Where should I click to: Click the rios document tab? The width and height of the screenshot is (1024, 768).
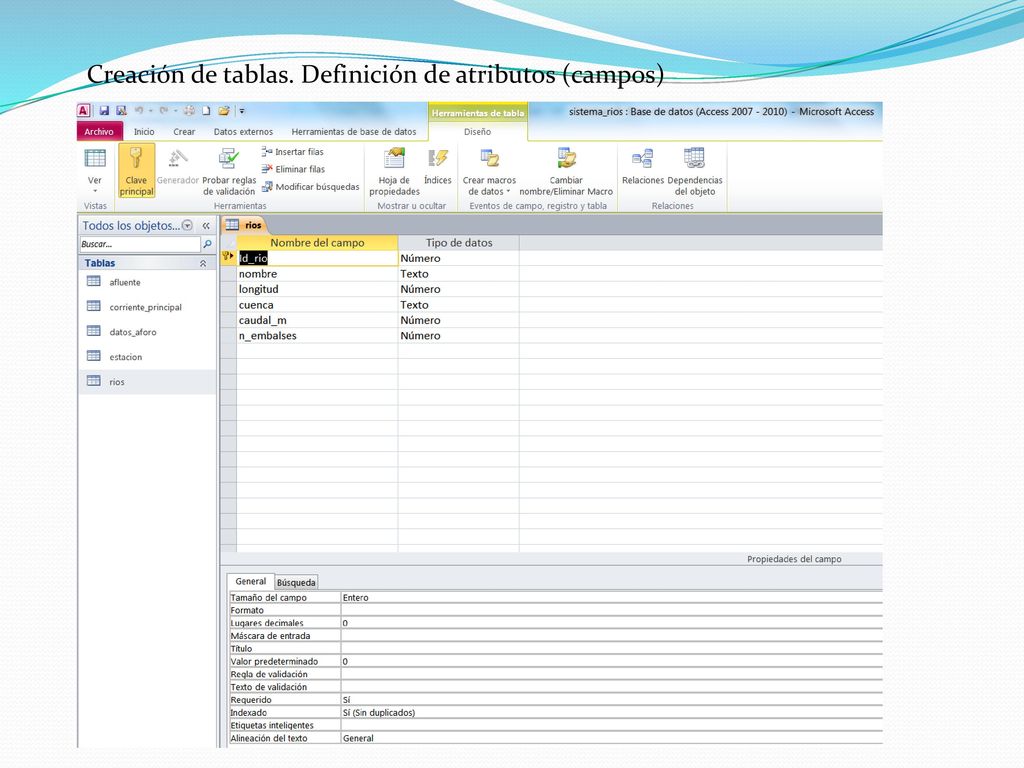click(245, 225)
